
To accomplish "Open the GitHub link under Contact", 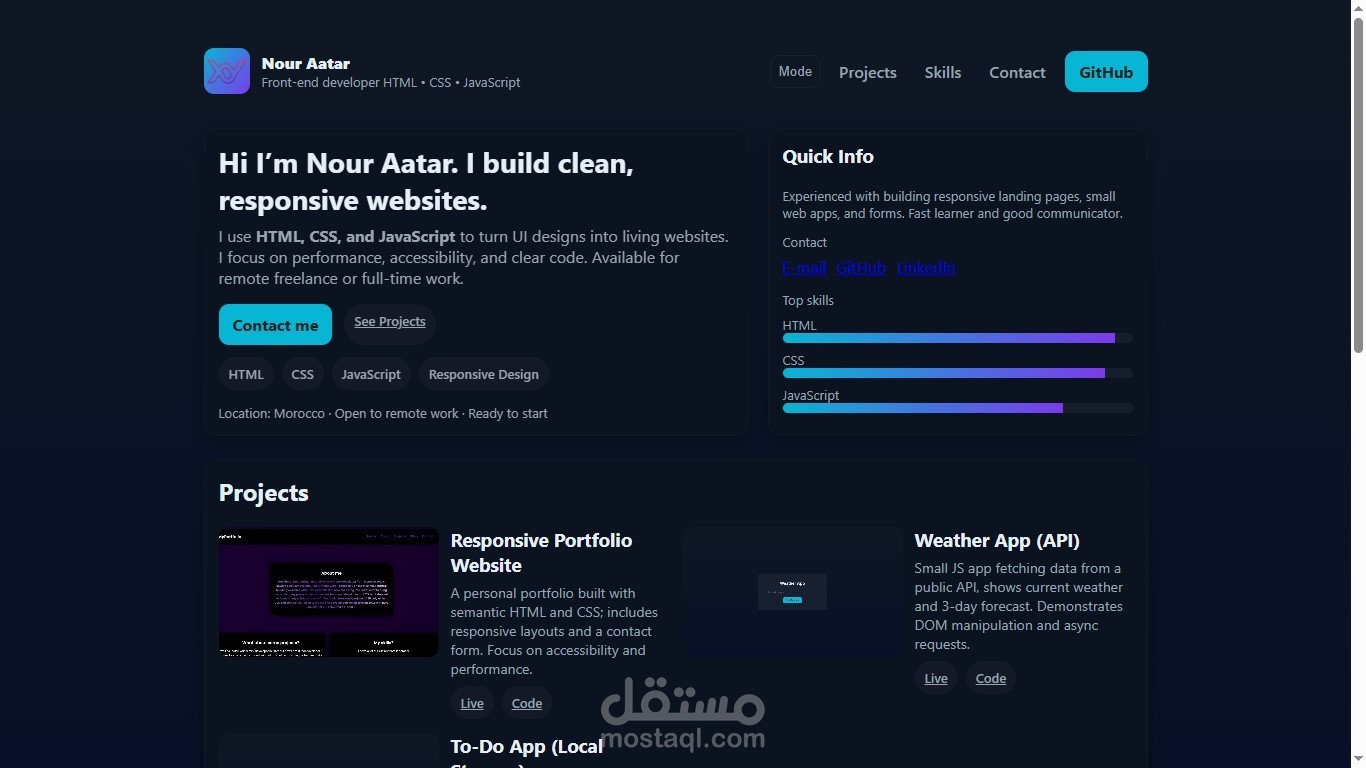I will point(861,267).
